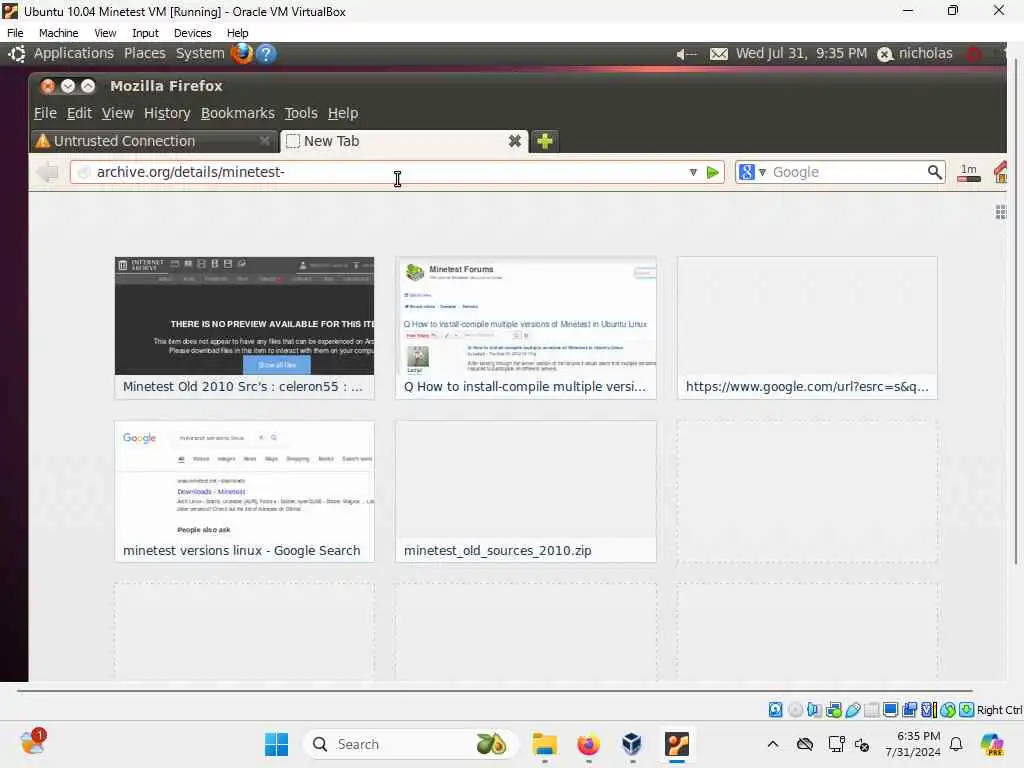The height and width of the screenshot is (768, 1024).
Task: Add a new tab with green plus
Action: [x=544, y=141]
